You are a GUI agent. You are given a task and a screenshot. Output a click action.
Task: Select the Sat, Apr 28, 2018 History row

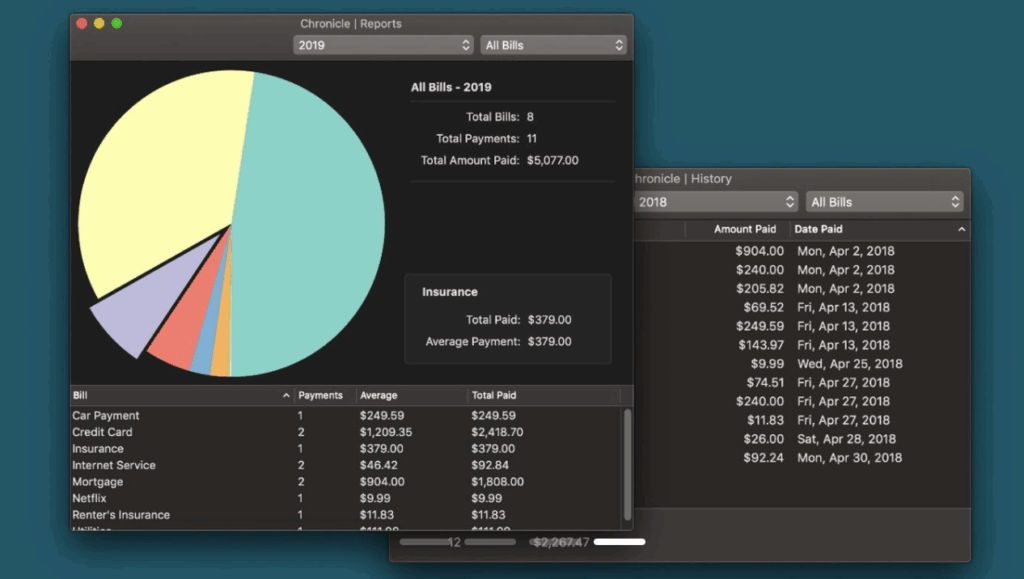coord(802,439)
